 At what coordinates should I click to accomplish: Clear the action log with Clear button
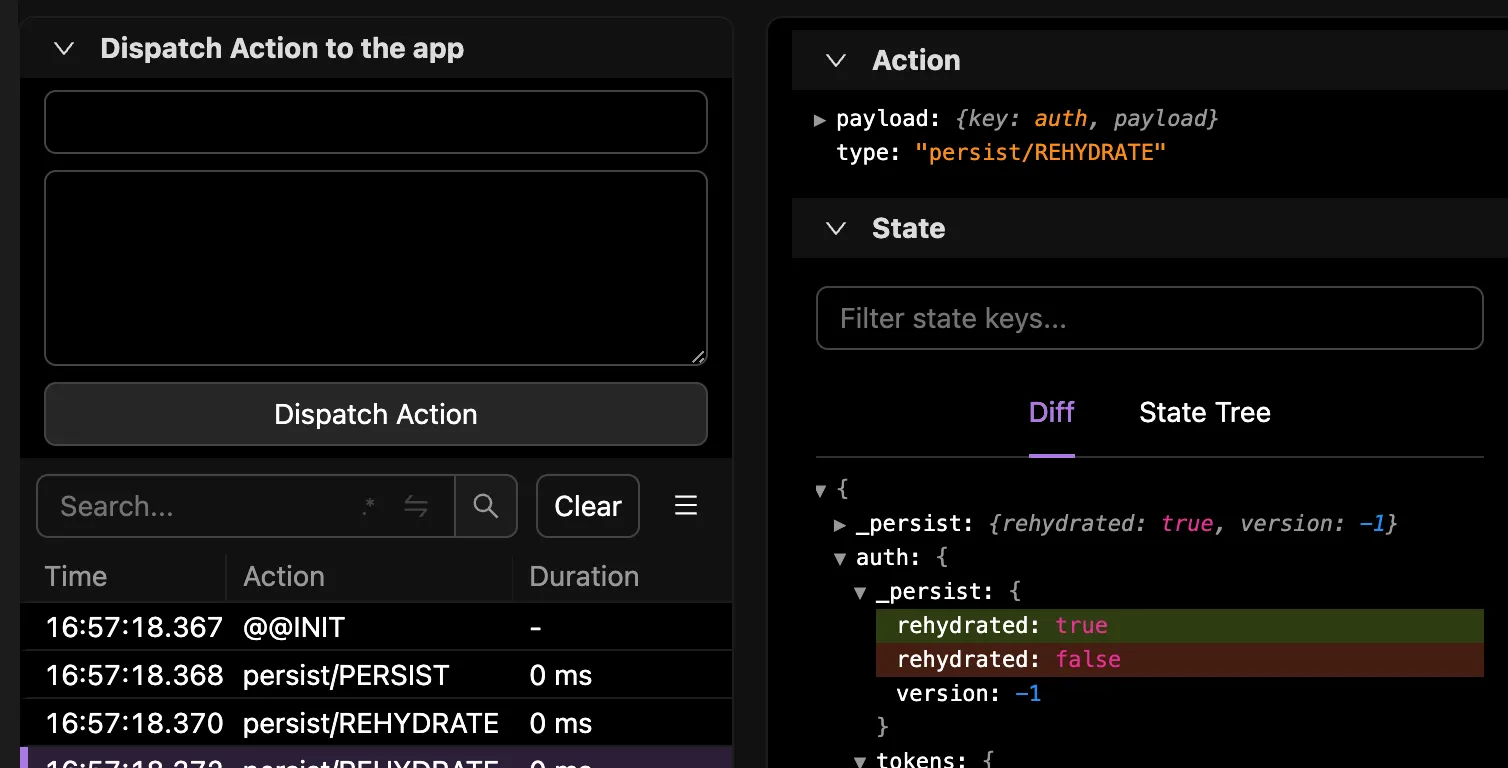coord(588,506)
